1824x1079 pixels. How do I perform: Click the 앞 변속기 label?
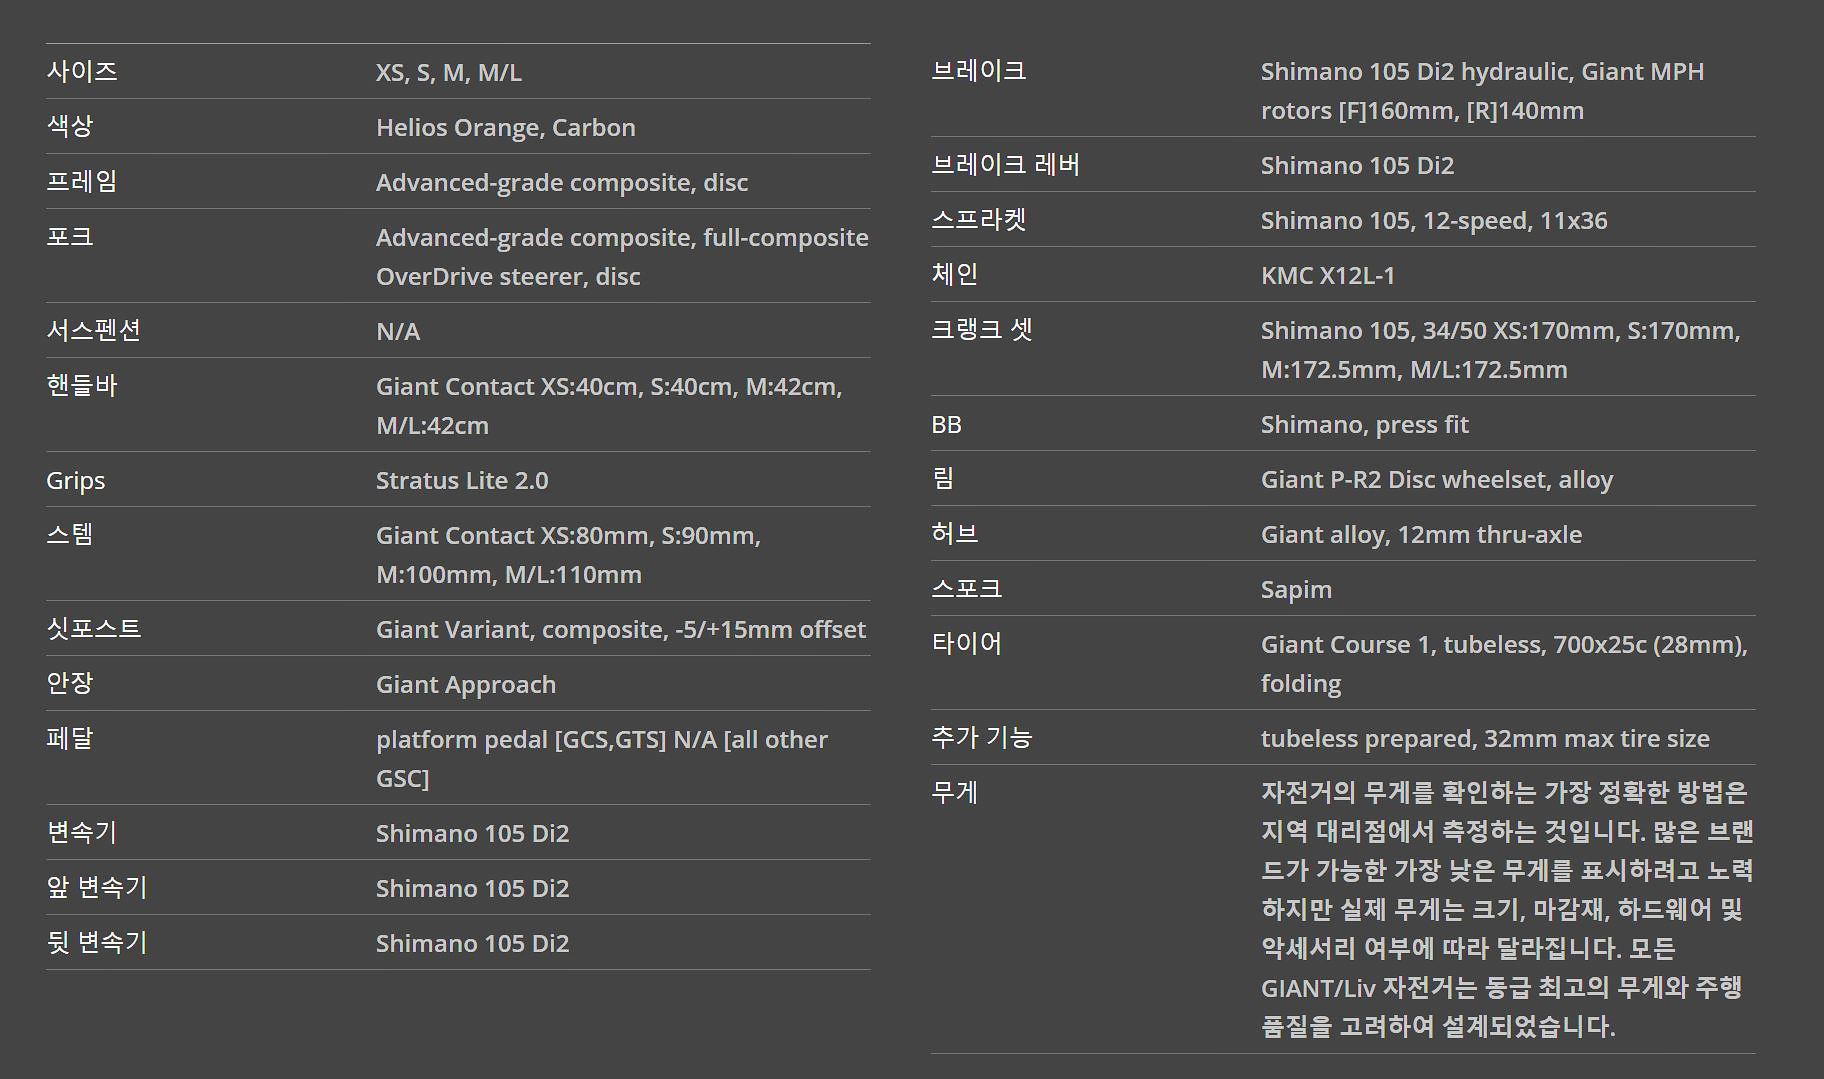coord(97,887)
